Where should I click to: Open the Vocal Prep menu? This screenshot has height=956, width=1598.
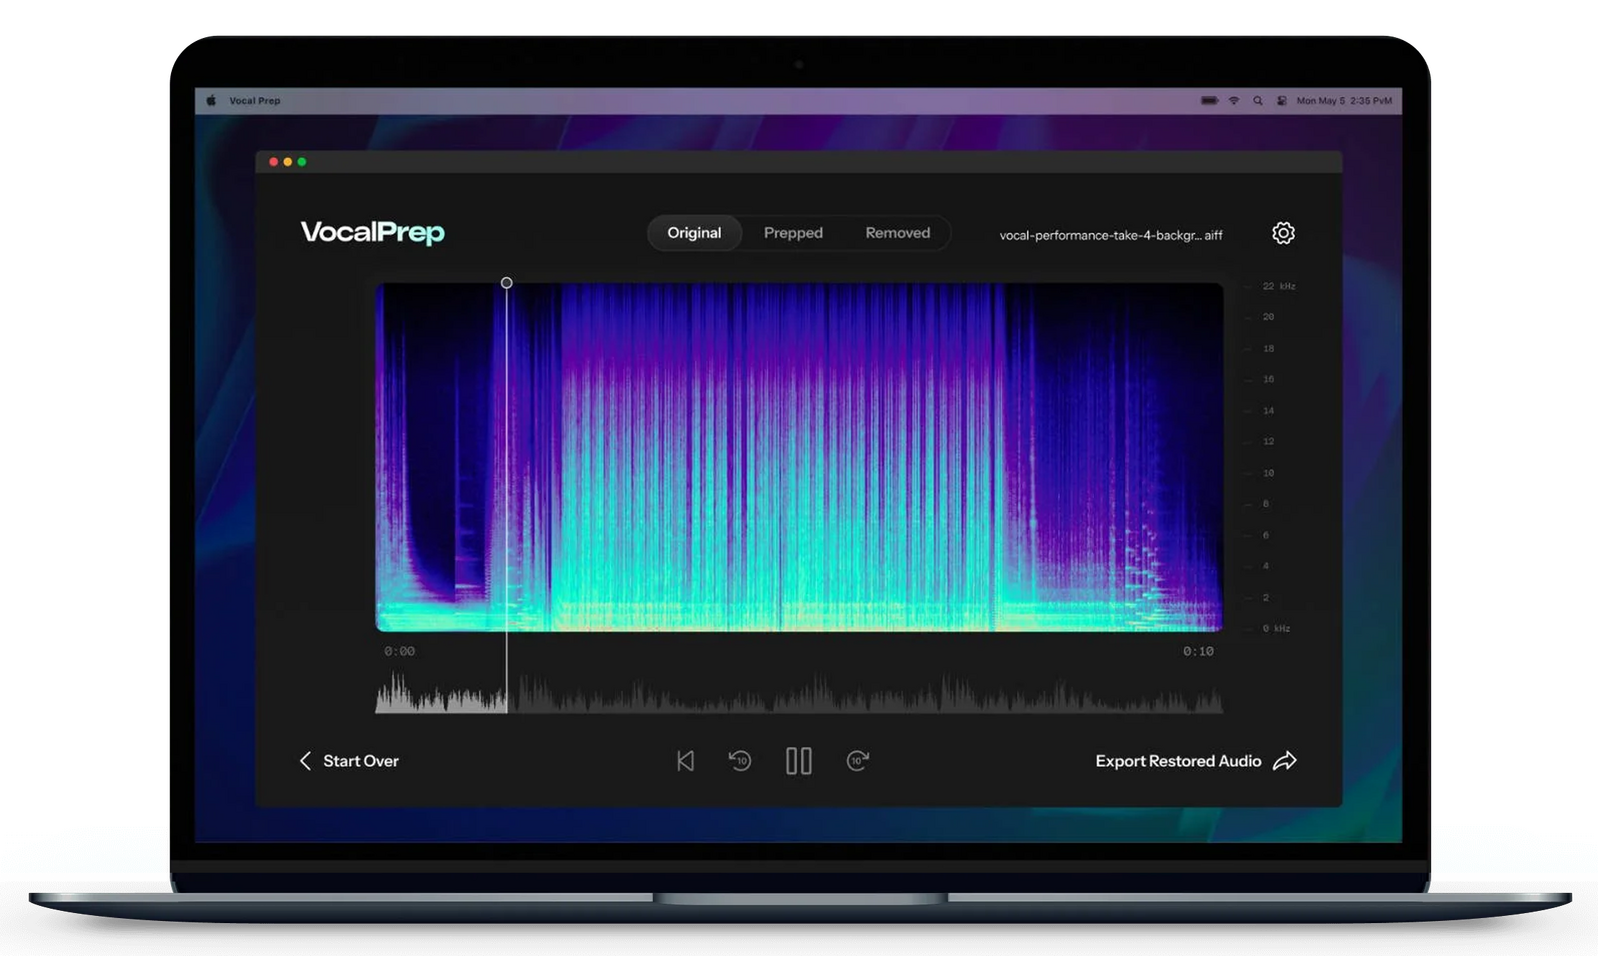255,101
